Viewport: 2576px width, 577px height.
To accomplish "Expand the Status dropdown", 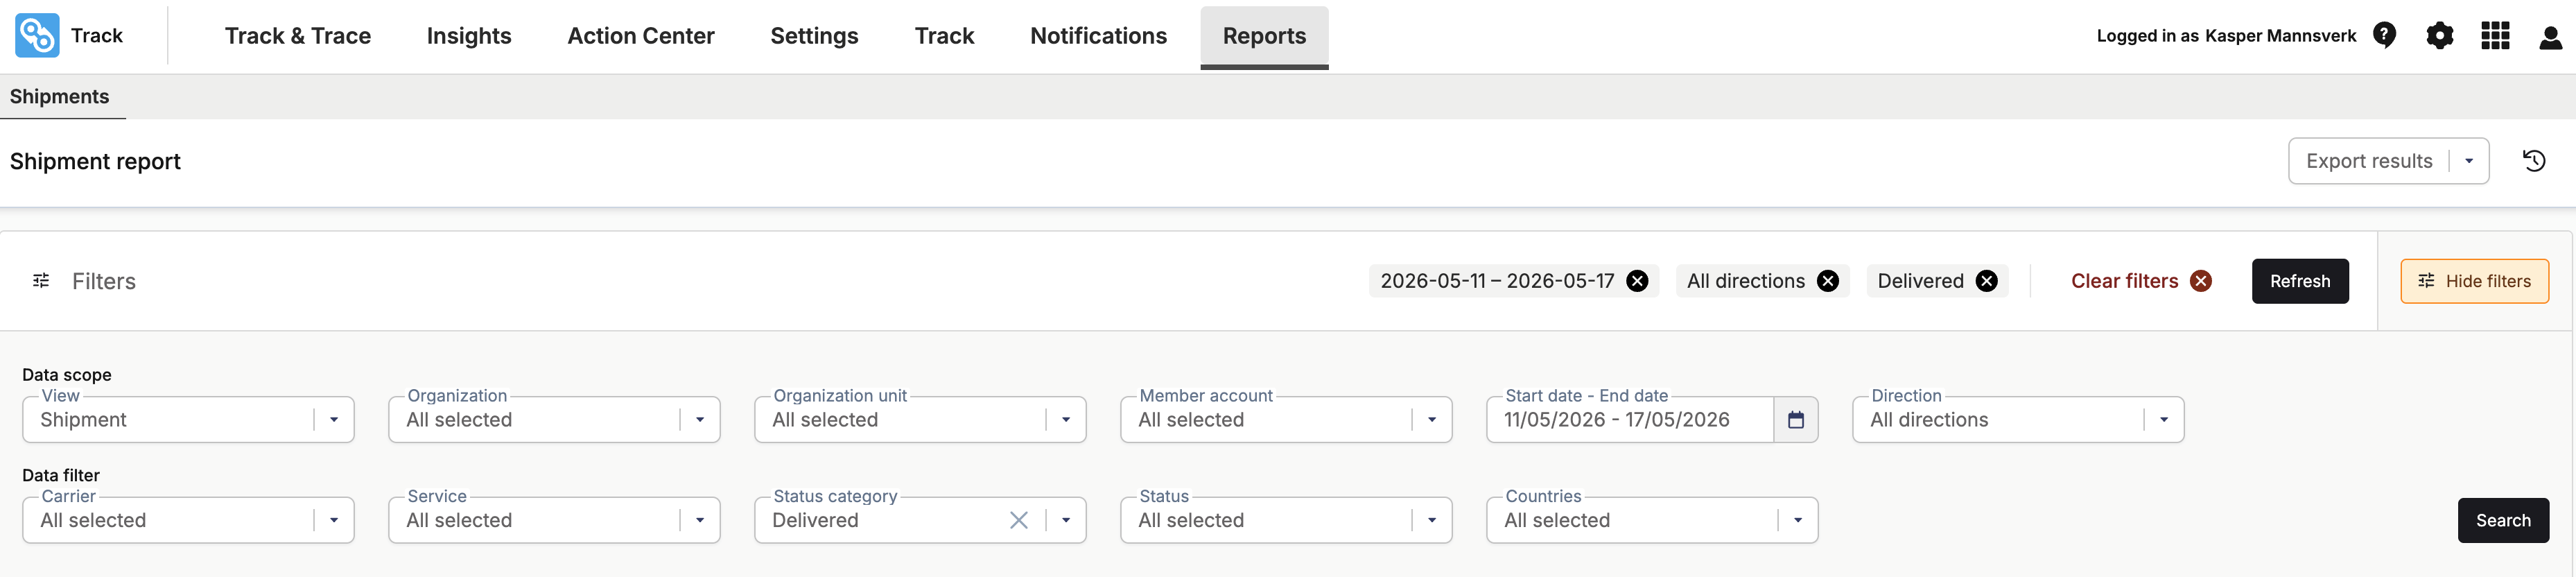I will click(x=1432, y=520).
